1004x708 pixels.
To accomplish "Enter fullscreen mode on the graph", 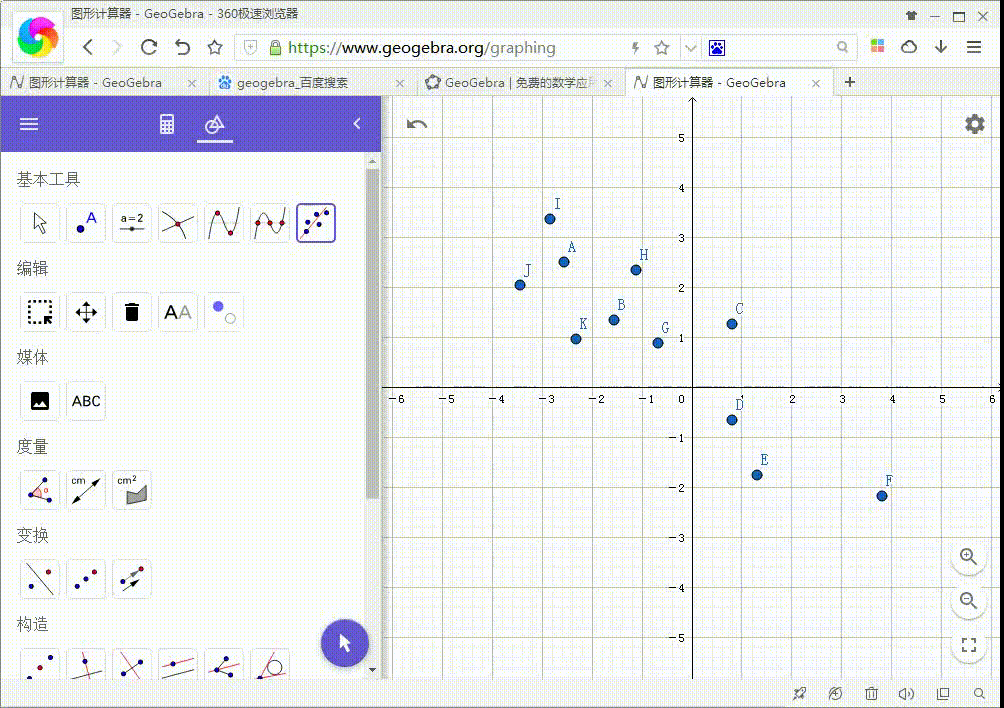I will (x=969, y=645).
